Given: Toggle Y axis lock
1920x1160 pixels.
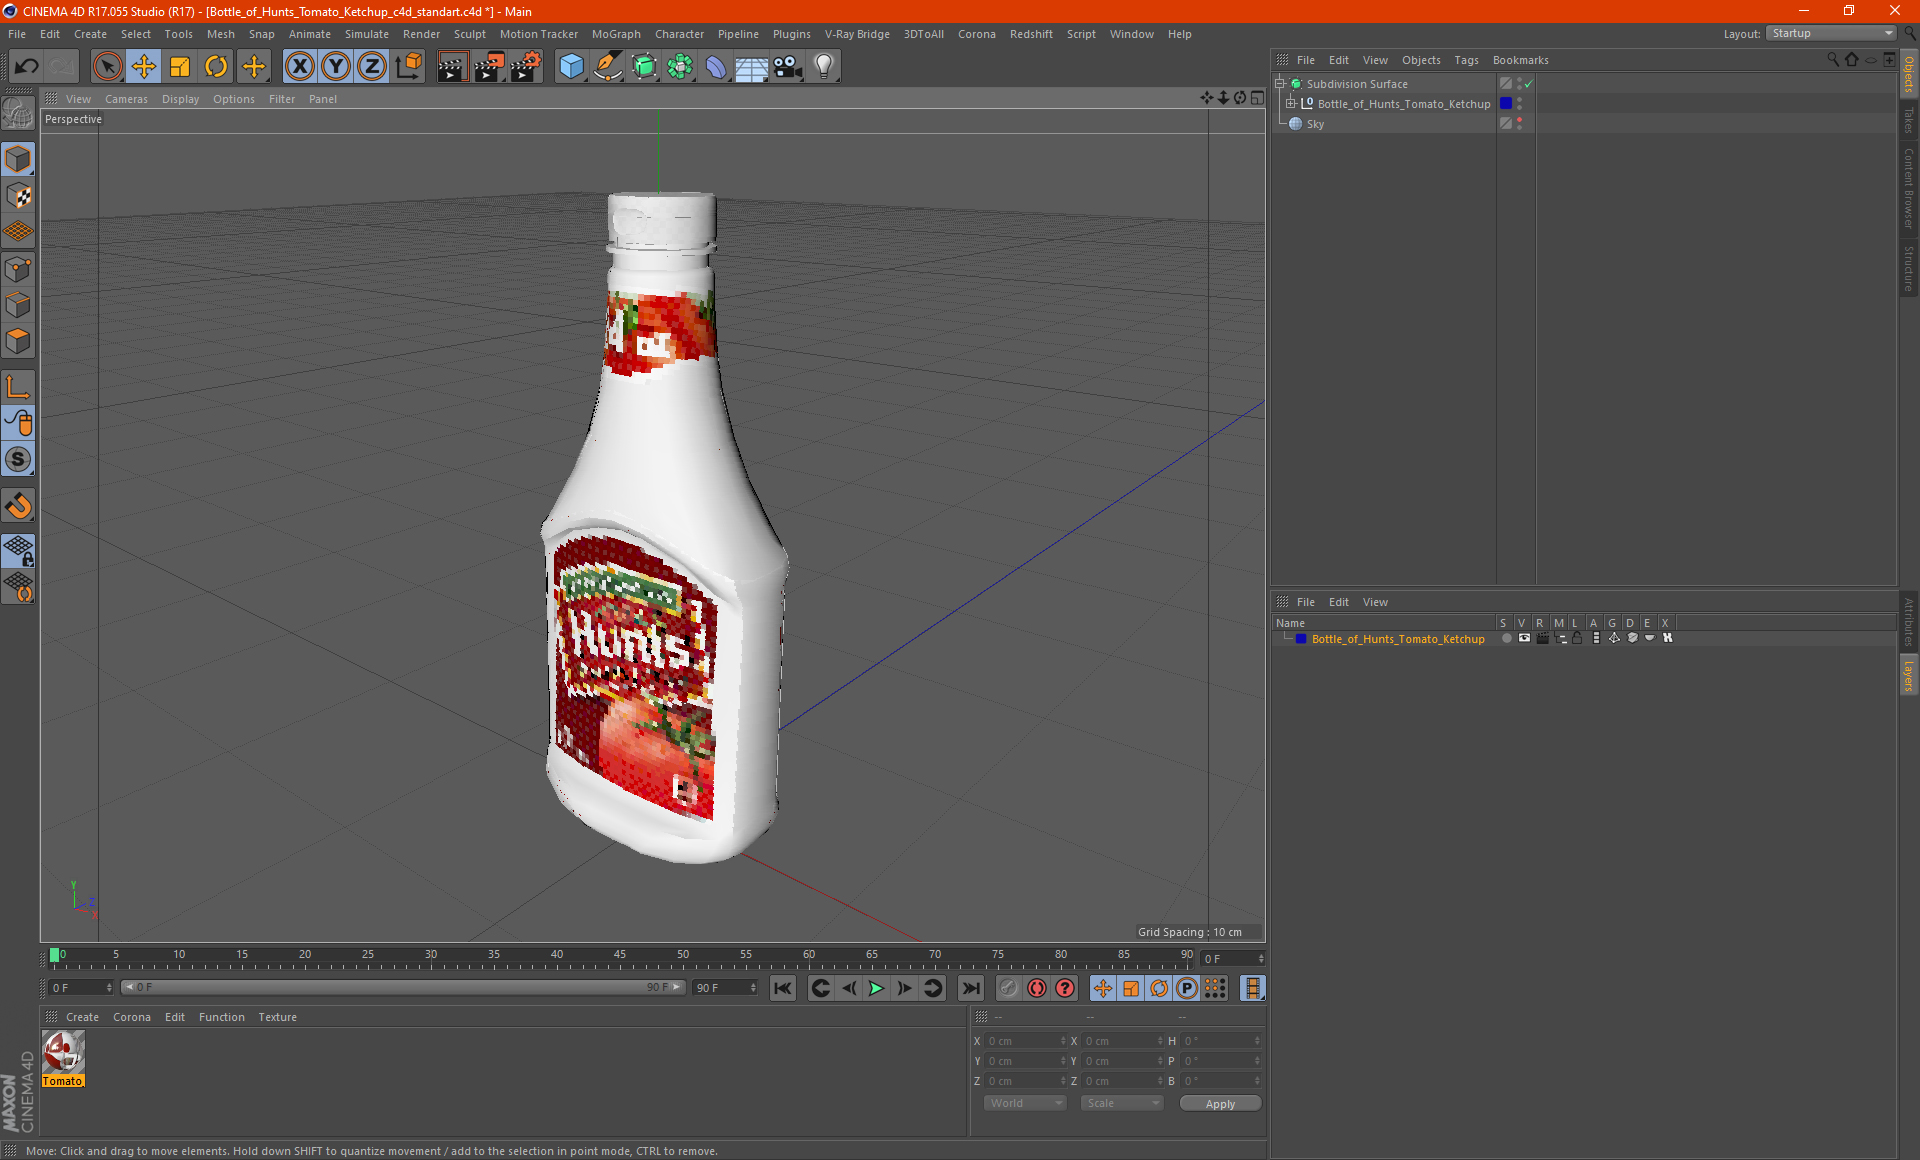Looking at the screenshot, I should point(336,67).
